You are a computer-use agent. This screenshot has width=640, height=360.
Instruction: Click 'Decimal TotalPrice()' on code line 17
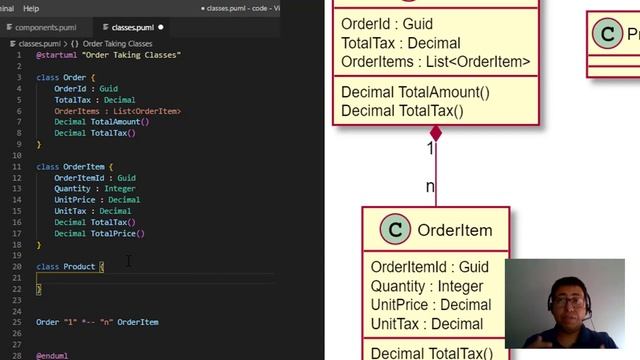click(99, 233)
